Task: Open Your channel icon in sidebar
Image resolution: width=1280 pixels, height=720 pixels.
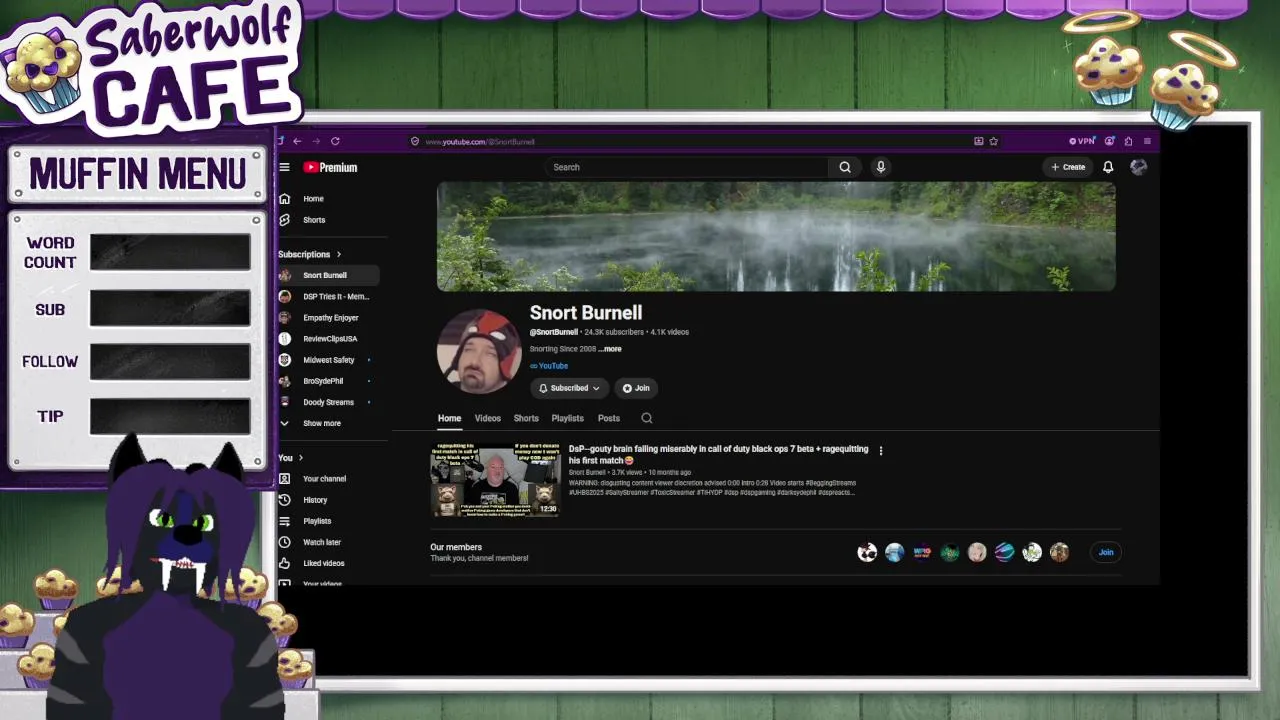Action: click(x=285, y=479)
